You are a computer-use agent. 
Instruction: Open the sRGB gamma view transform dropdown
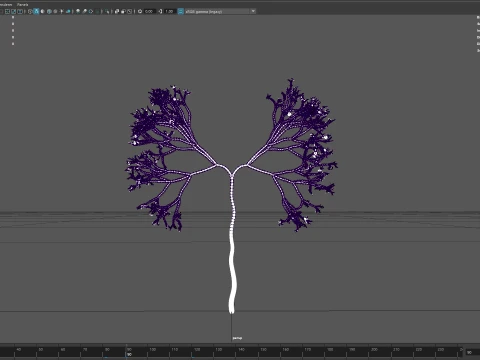tap(220, 11)
